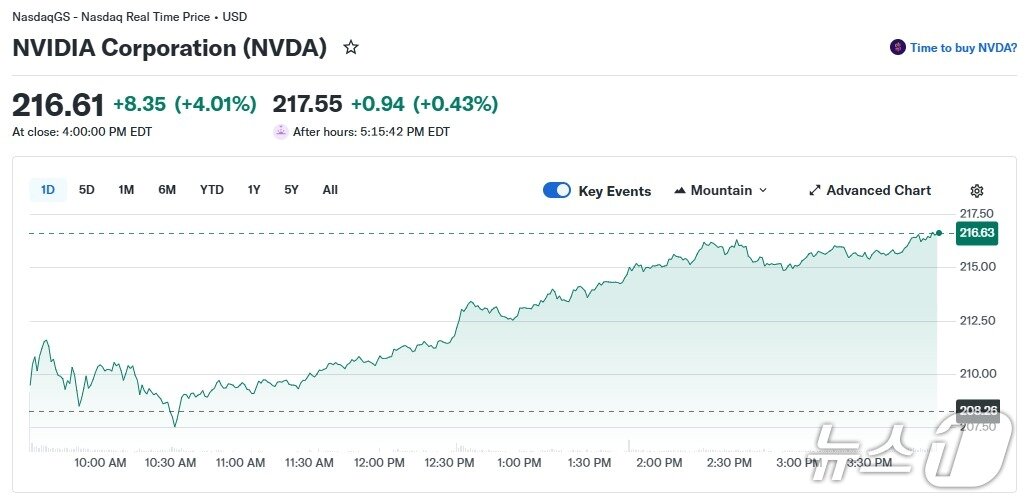Click the purple Time to buy icon
This screenshot has height=503, width=1028.
898,47
